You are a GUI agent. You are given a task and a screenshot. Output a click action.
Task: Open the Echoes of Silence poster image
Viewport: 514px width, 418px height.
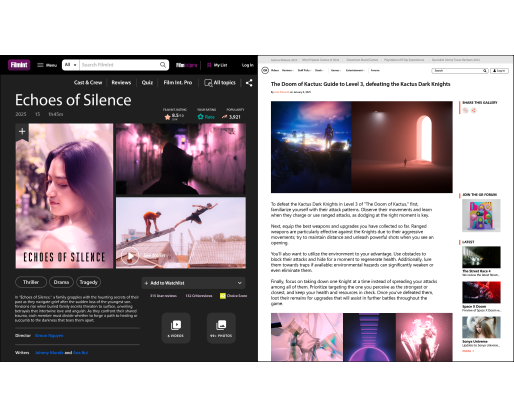(x=64, y=196)
